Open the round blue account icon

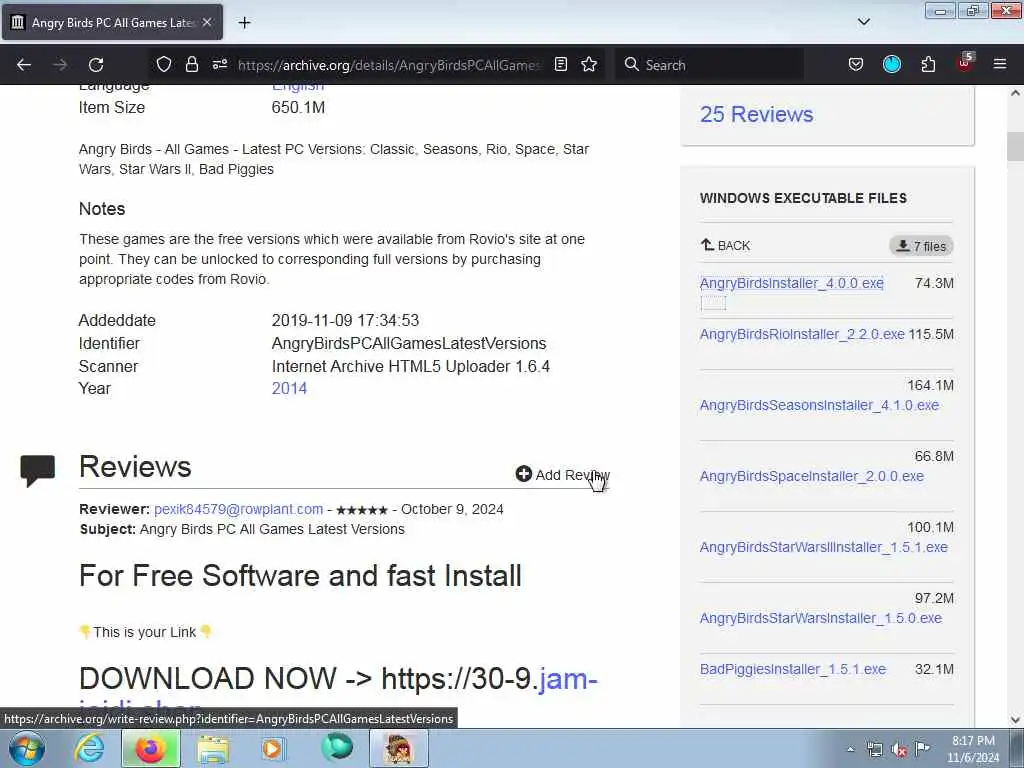[892, 64]
